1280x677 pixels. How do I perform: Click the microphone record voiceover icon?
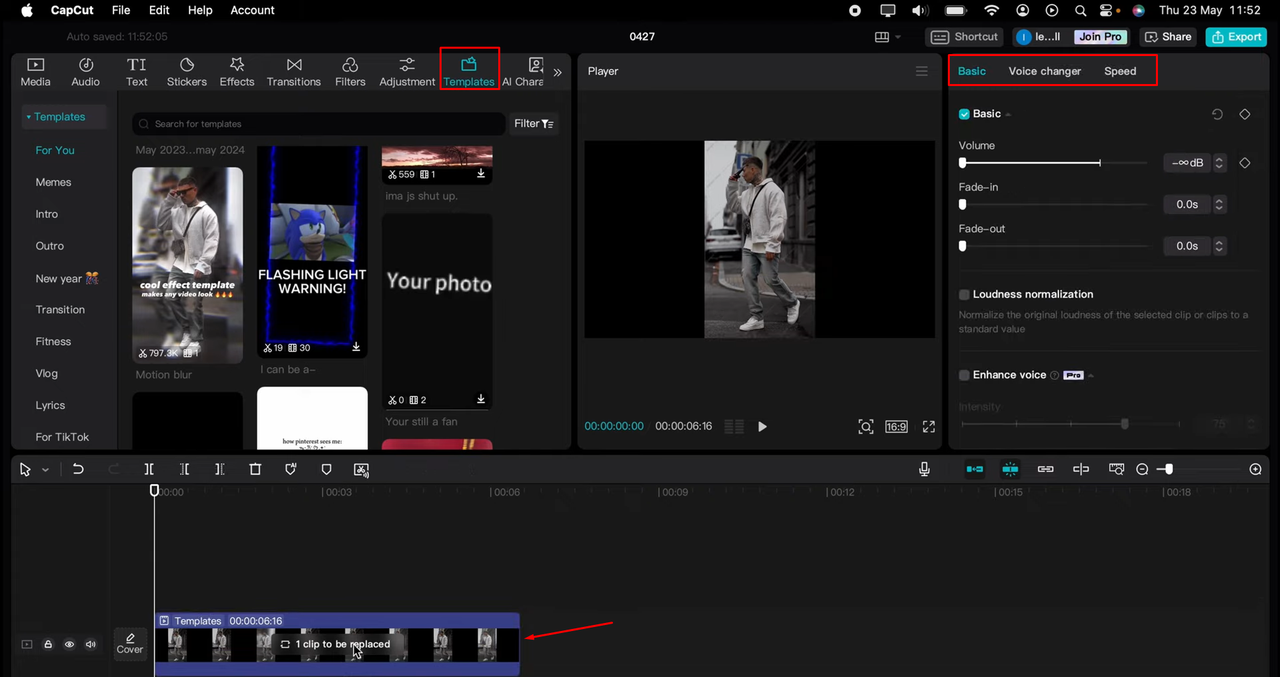tap(924, 469)
